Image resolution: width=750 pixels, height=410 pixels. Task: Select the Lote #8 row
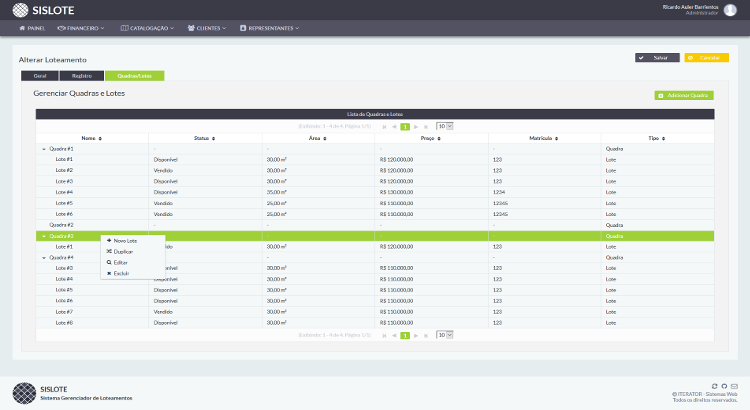click(375, 323)
